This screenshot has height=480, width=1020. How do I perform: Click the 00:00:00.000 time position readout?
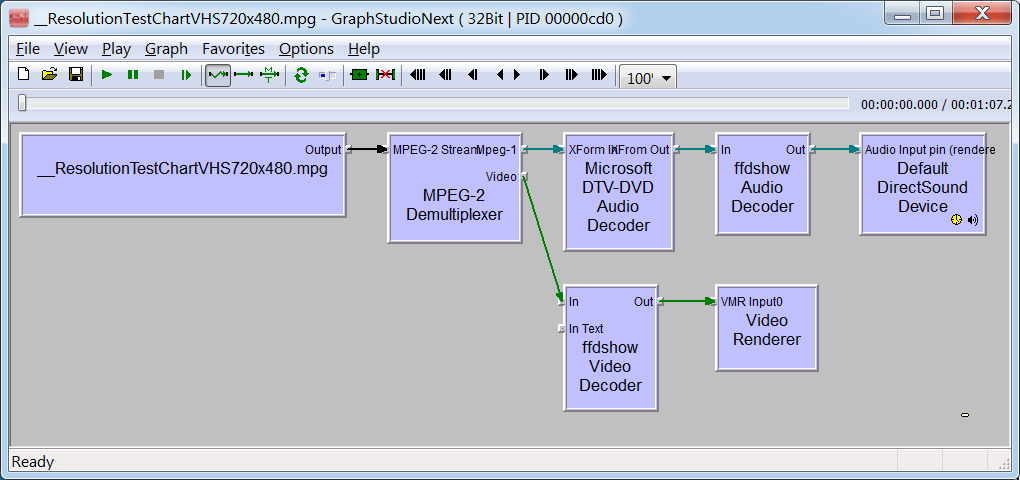pyautogui.click(x=900, y=104)
